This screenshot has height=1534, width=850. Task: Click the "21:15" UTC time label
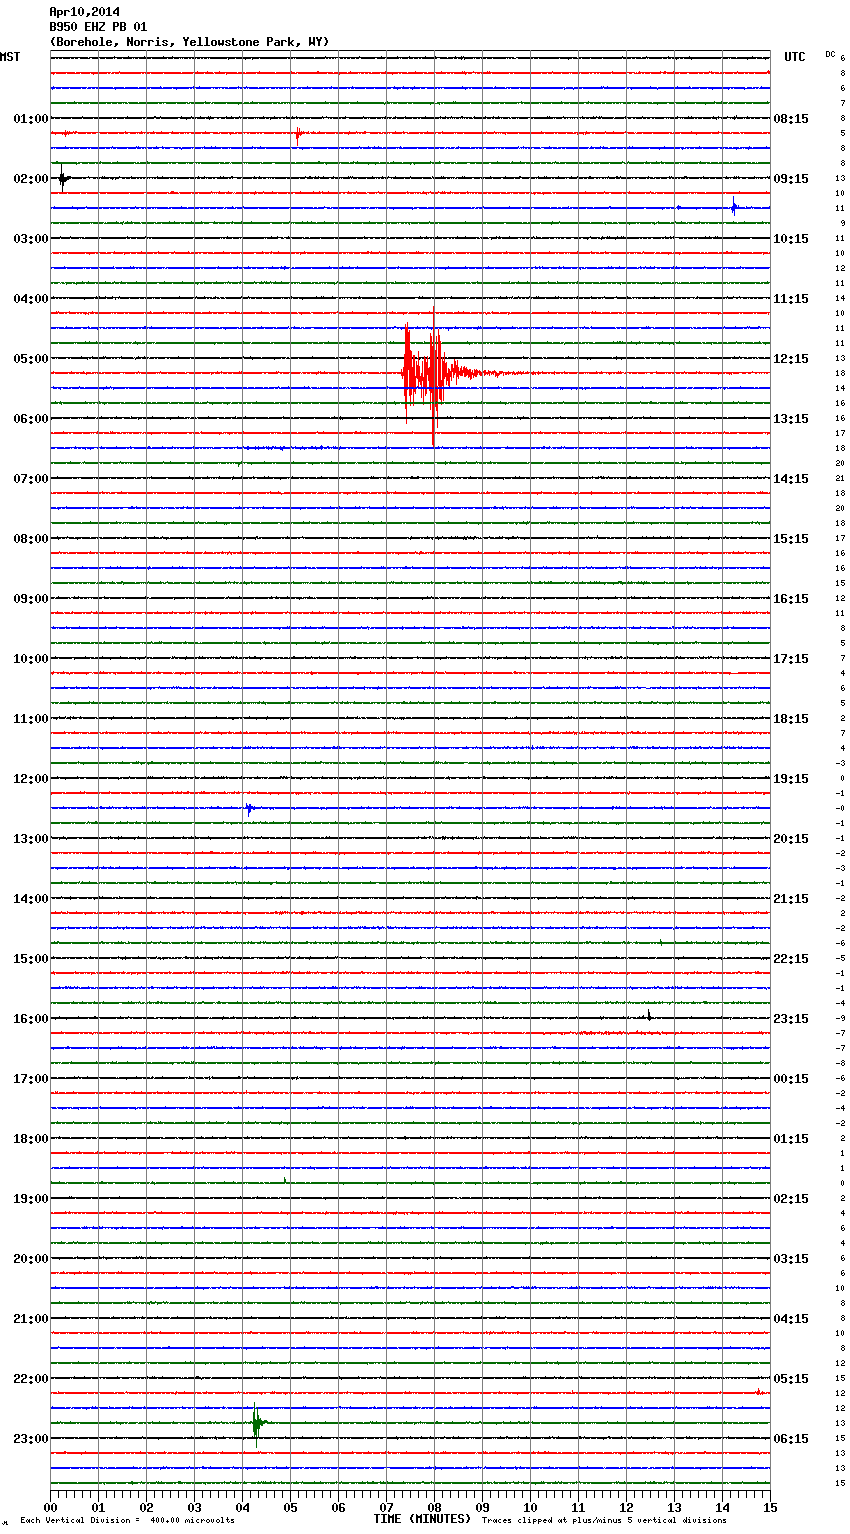tap(791, 899)
